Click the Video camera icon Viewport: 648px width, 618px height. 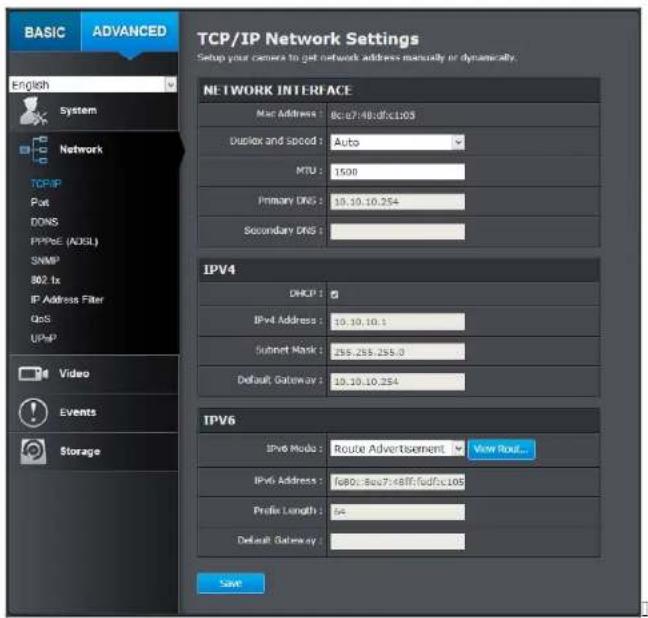click(x=33, y=374)
